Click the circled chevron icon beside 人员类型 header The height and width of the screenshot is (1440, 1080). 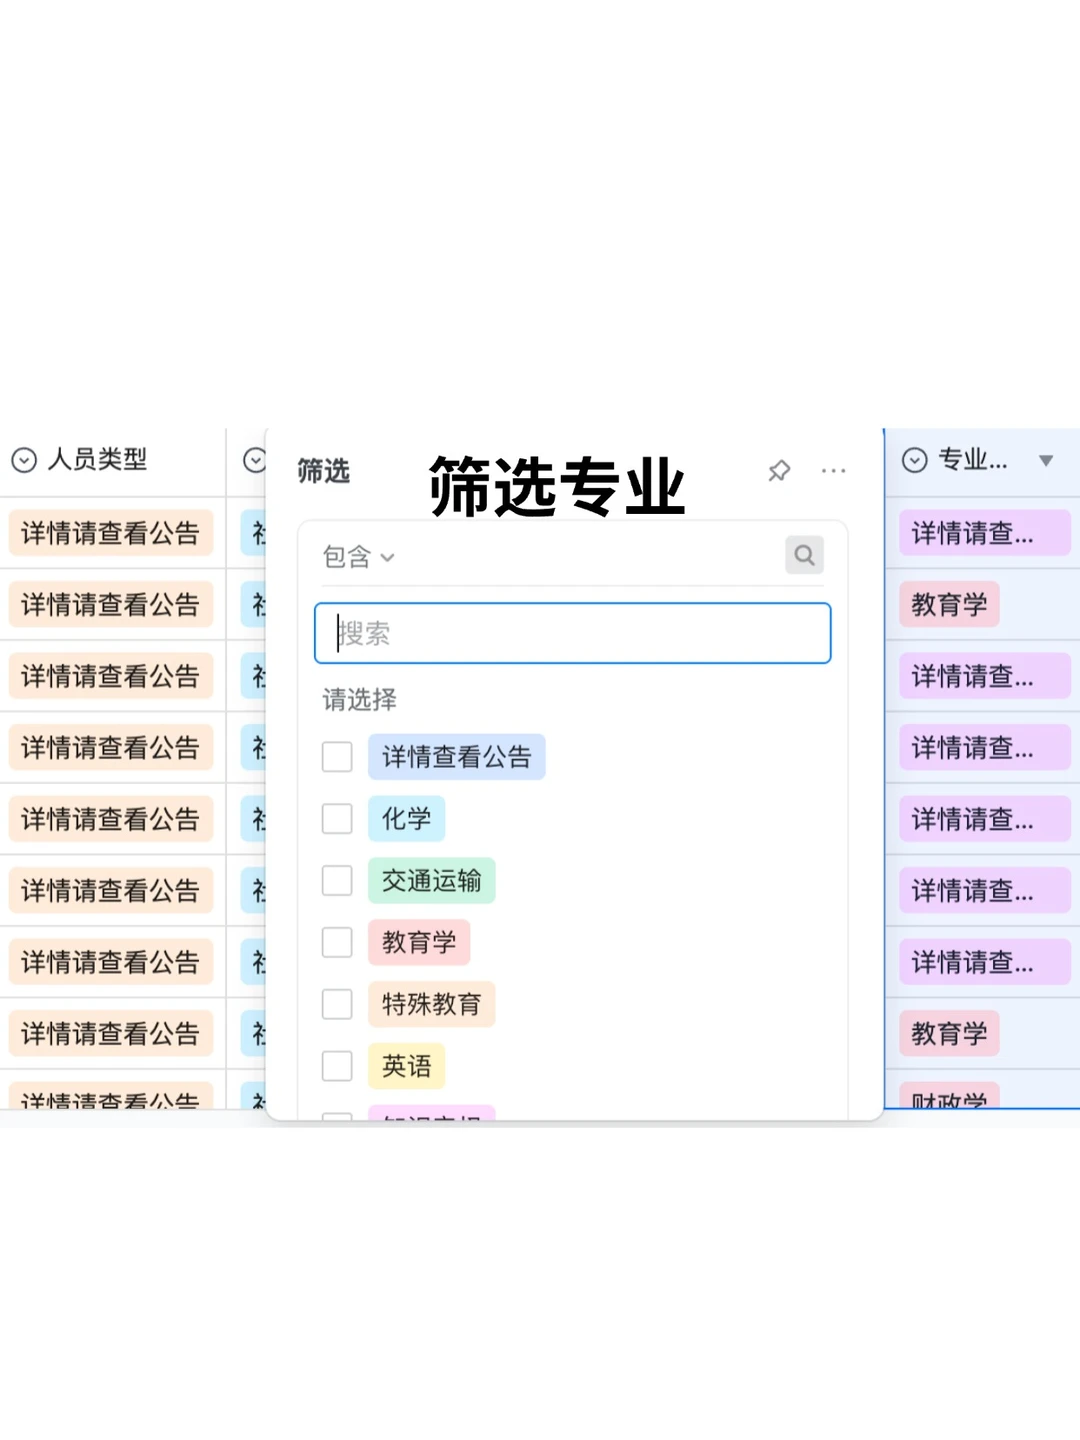coord(23,461)
